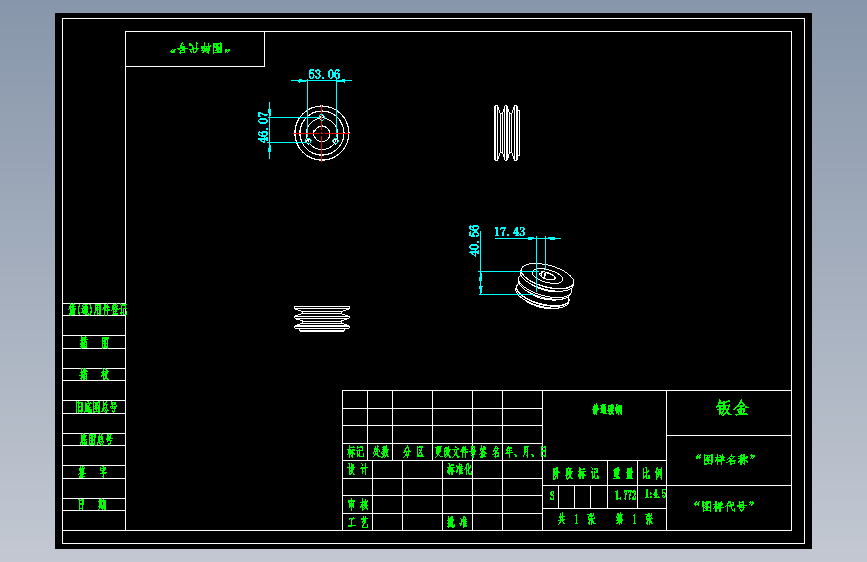Viewport: 867px width, 562px height.
Task: Click the 第 1 张 sheet number text
Action: click(635, 519)
